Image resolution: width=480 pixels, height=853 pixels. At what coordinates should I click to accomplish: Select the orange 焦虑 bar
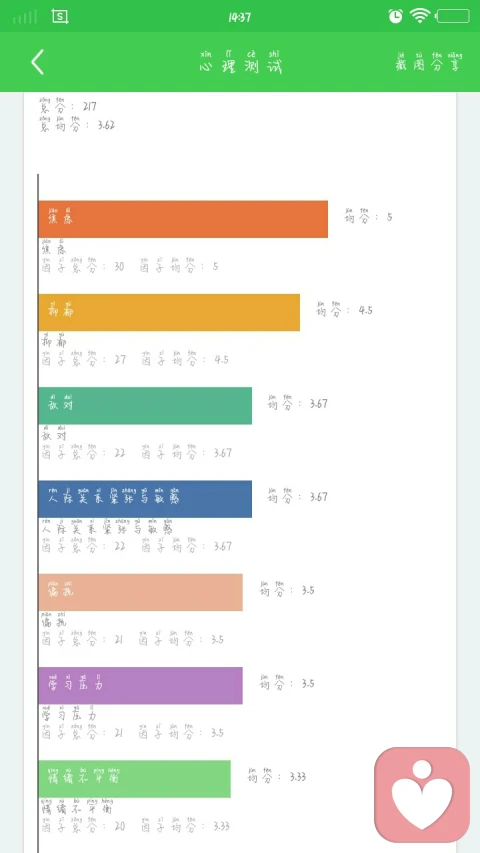point(183,219)
